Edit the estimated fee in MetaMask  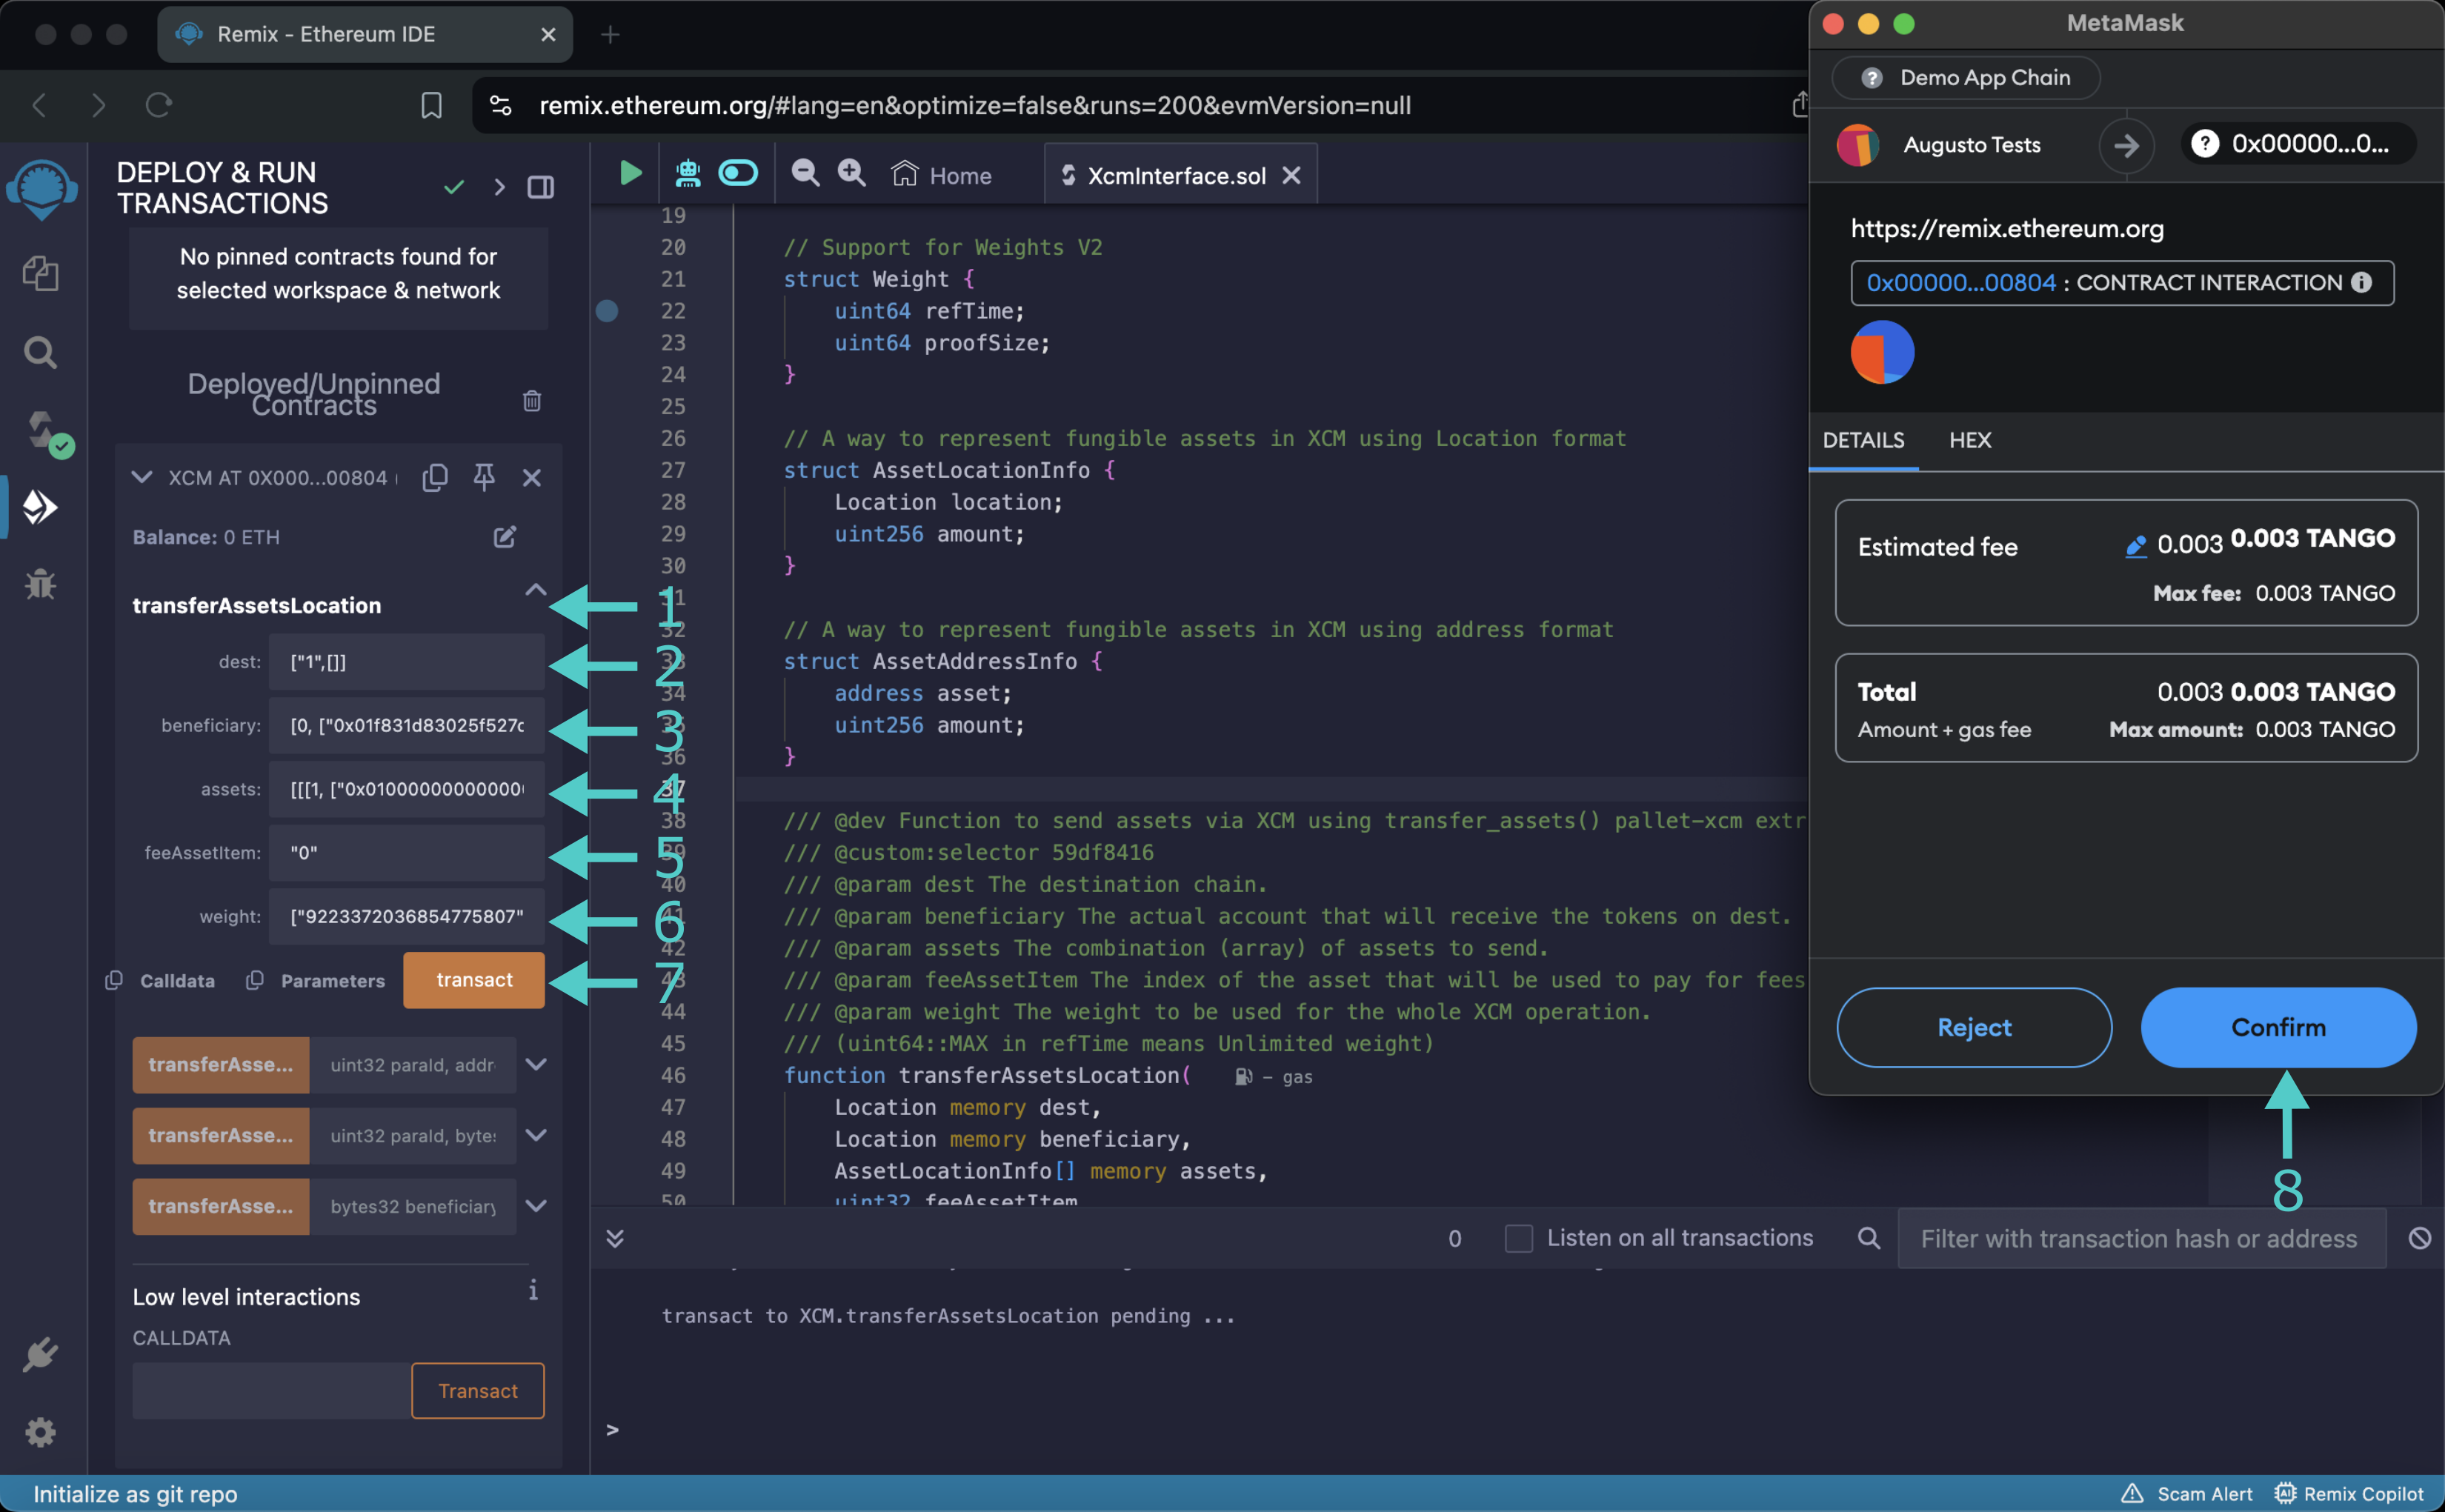2135,545
